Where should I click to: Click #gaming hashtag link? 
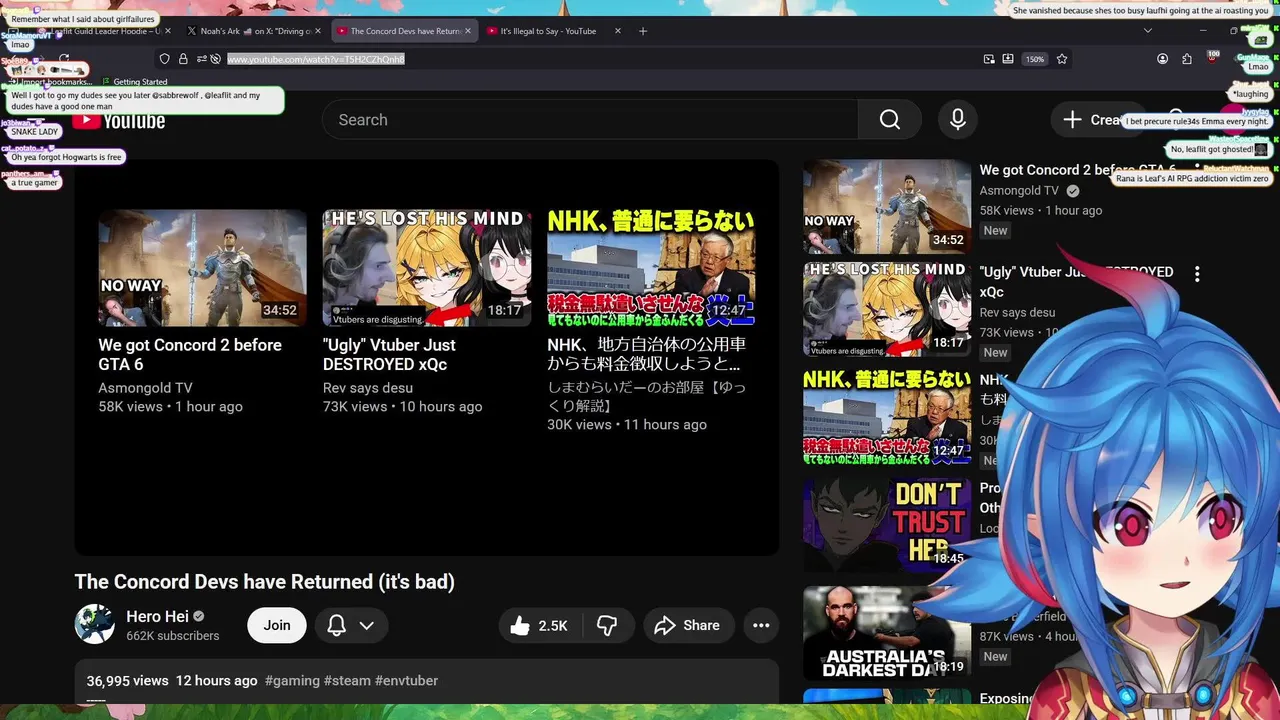point(292,681)
